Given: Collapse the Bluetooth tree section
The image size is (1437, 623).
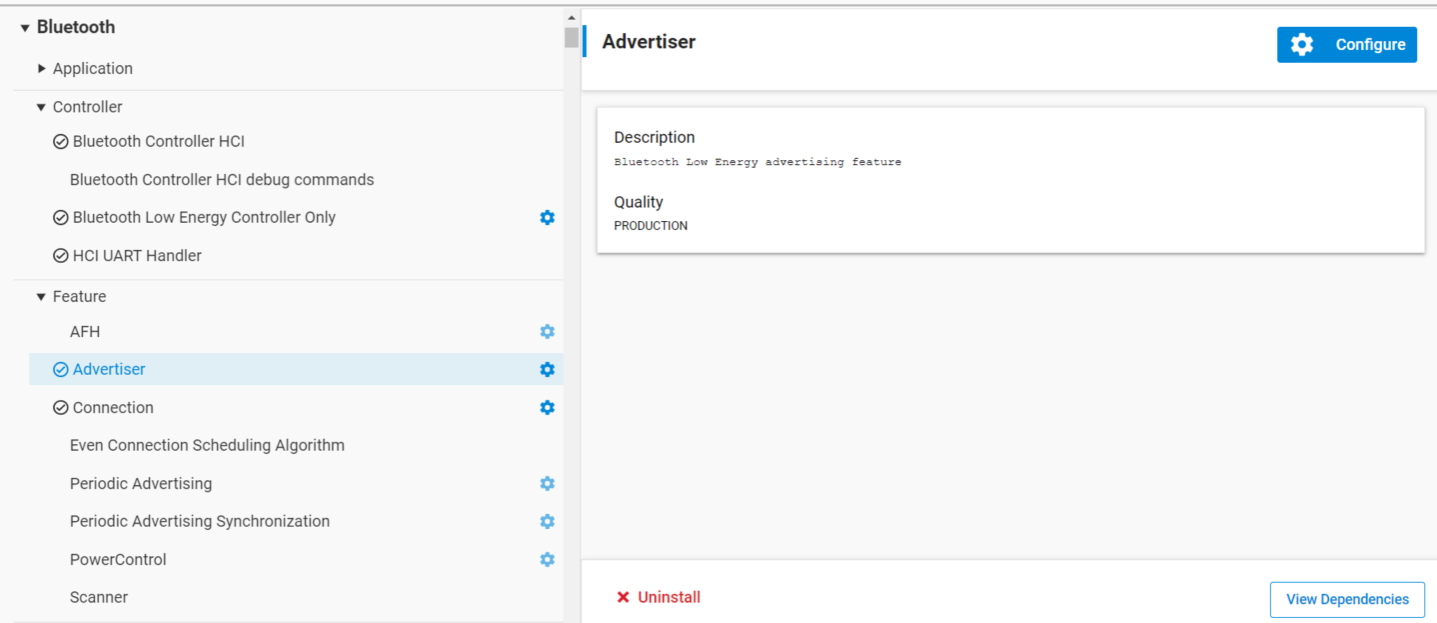Looking at the screenshot, I should coord(25,28).
